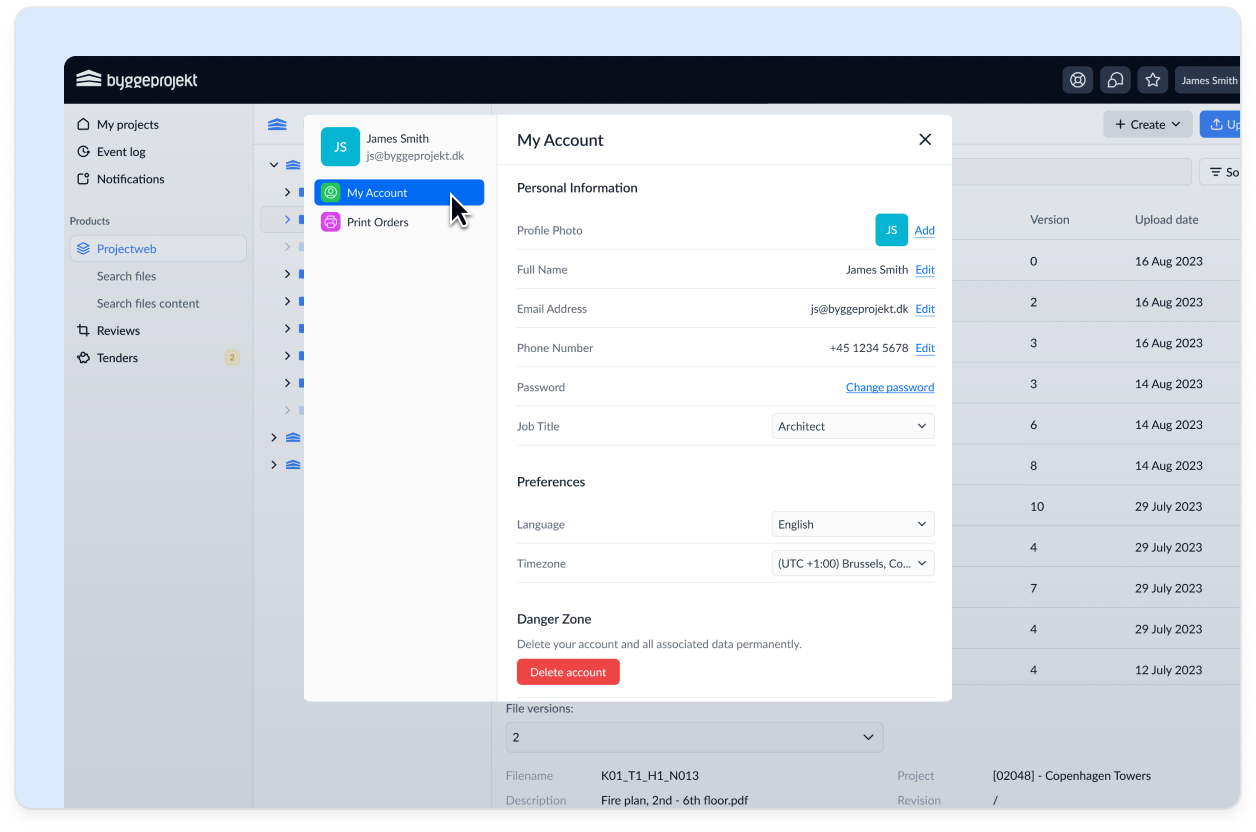Select My Account menu item
Screen dimensions: 1256x832
point(377,193)
